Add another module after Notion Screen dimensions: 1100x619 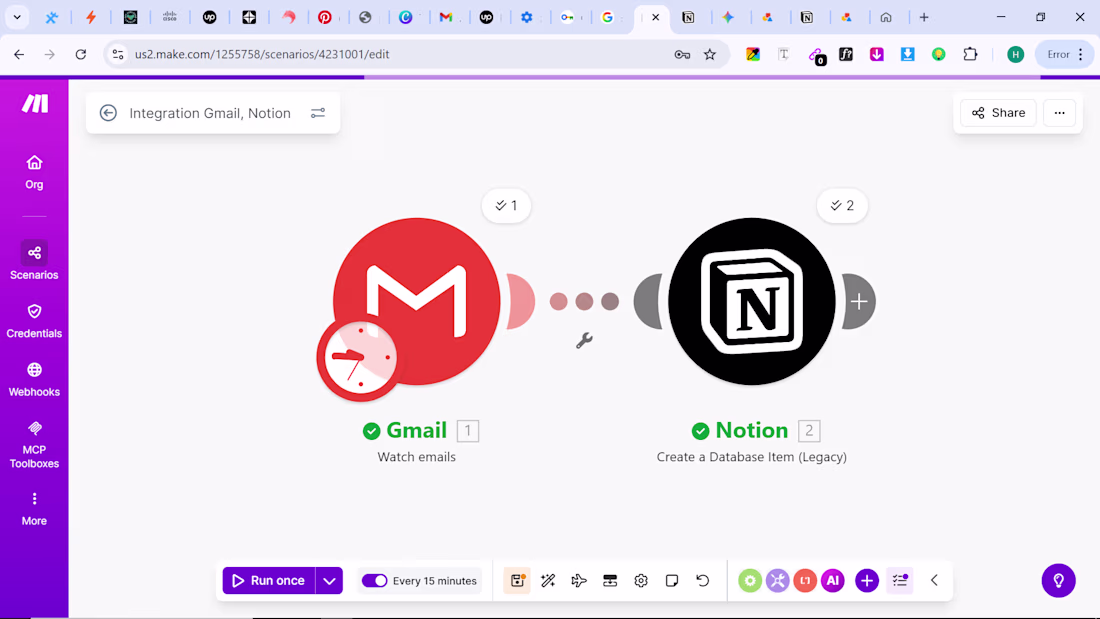tap(859, 302)
